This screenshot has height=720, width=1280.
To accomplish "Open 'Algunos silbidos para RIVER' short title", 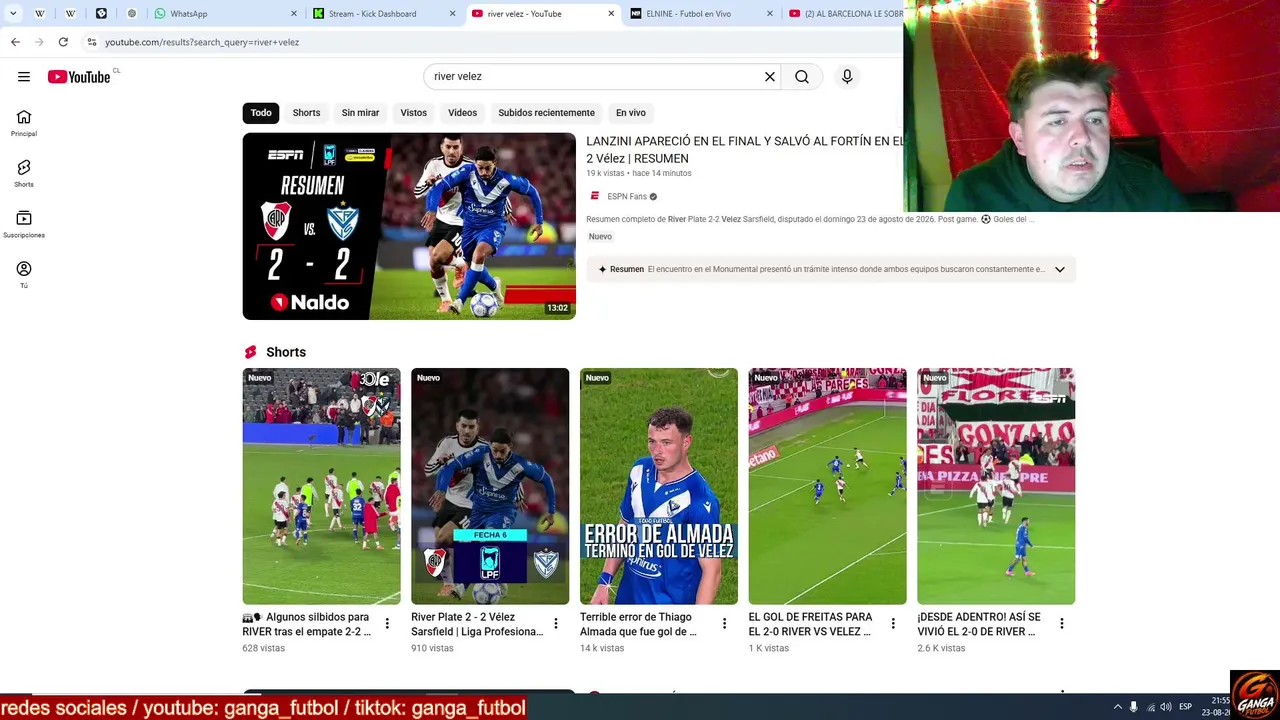I will coord(307,624).
